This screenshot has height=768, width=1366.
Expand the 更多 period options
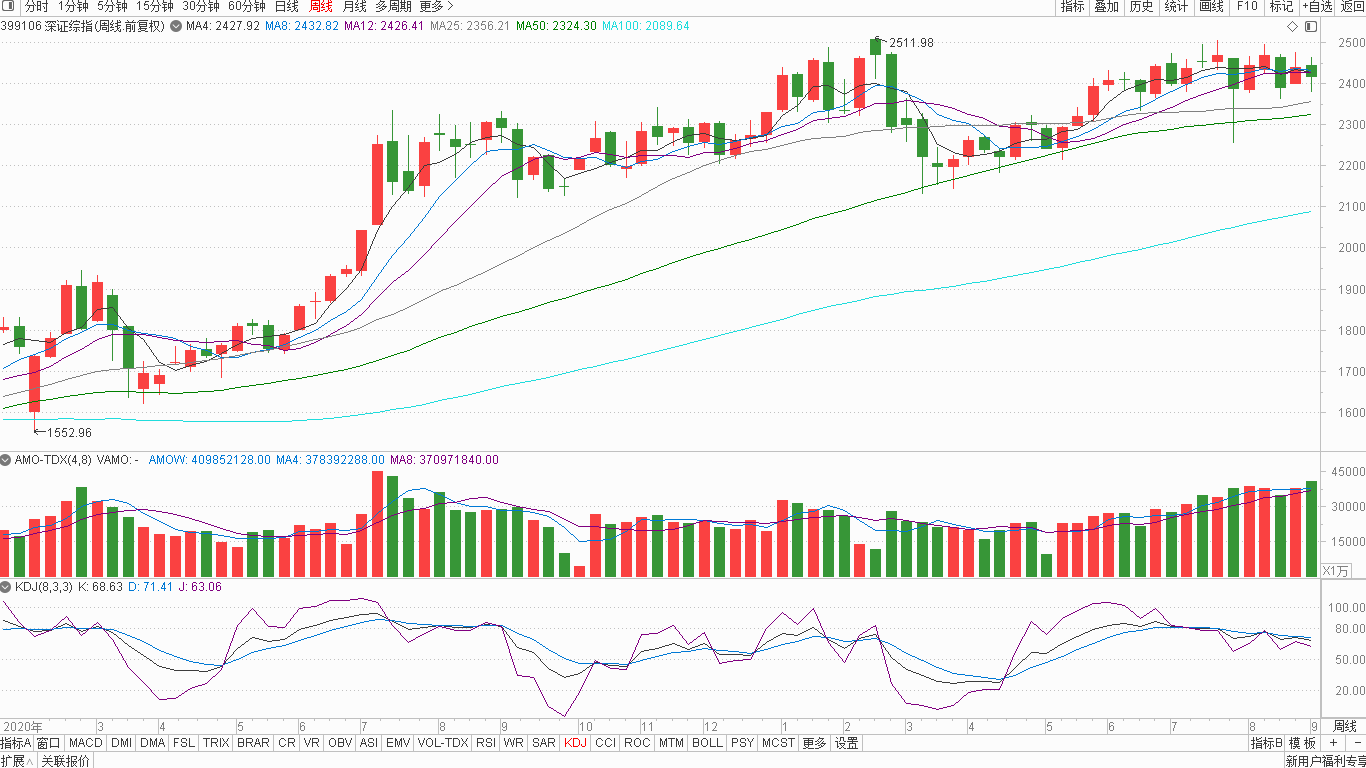[436, 6]
